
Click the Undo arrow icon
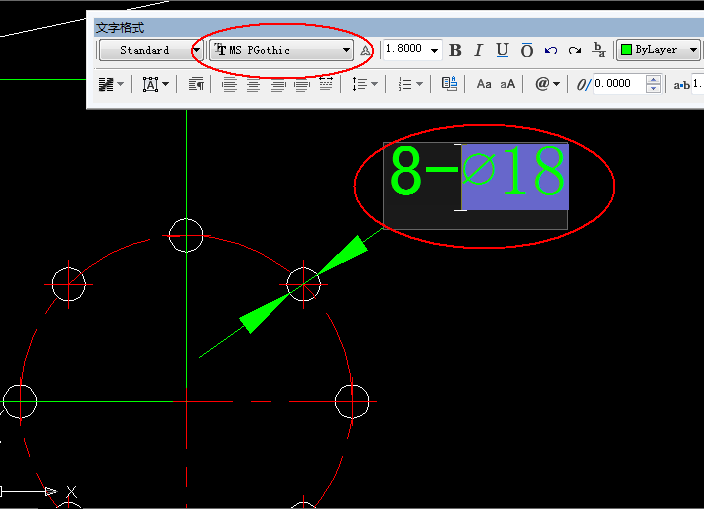pos(551,50)
